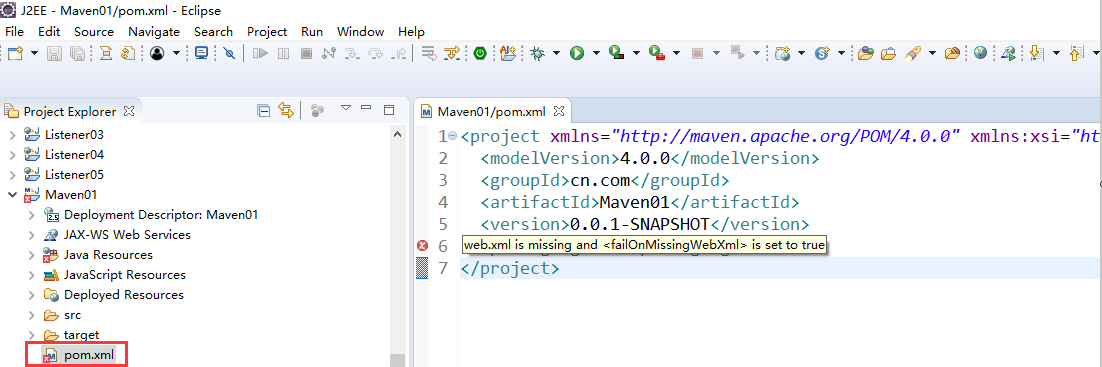The image size is (1102, 367).
Task: Open the External Tools dropdown arrow
Action: coord(676,53)
